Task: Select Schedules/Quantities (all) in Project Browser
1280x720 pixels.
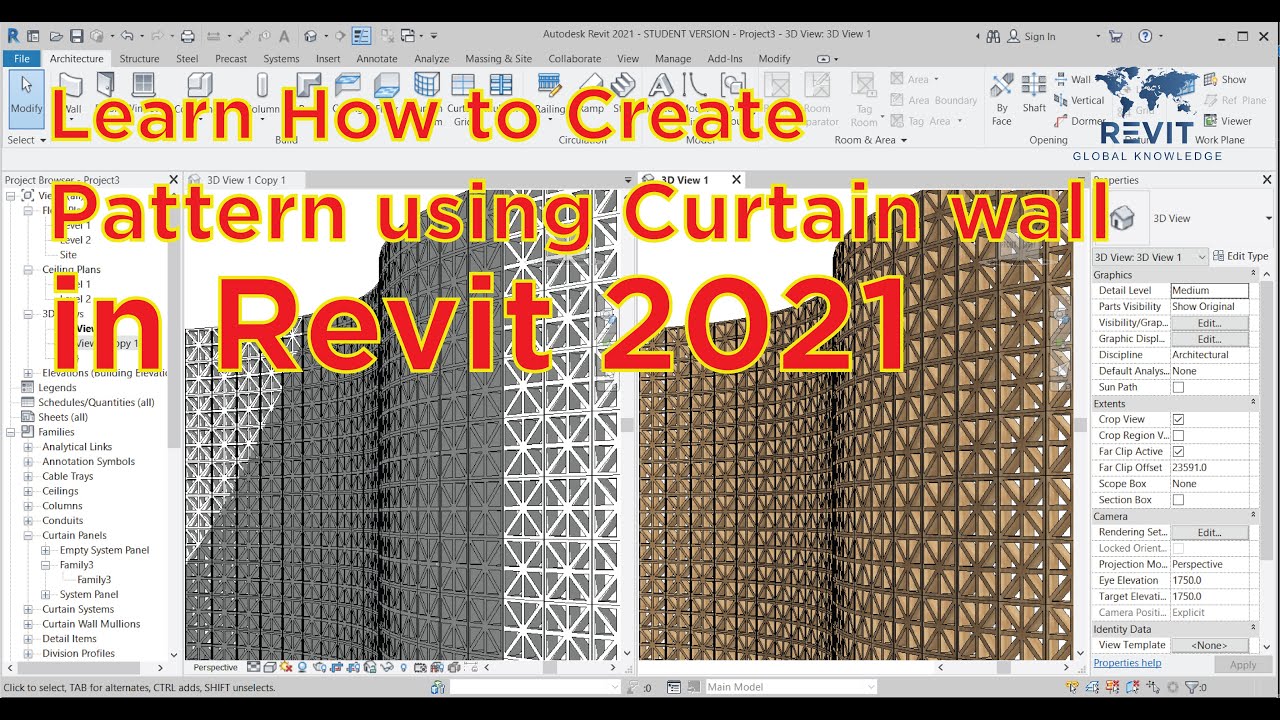Action: point(96,402)
